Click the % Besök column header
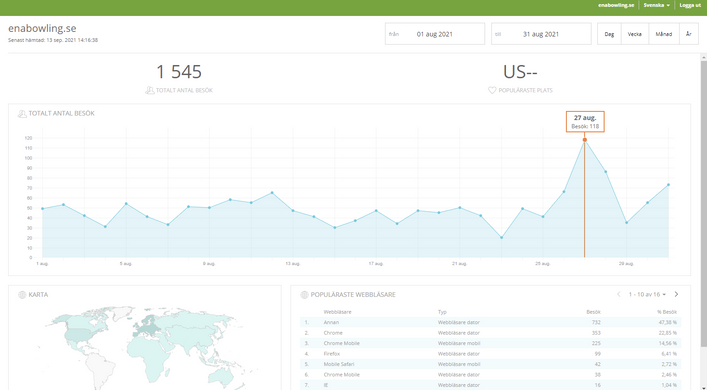The image size is (707, 390). tap(667, 312)
